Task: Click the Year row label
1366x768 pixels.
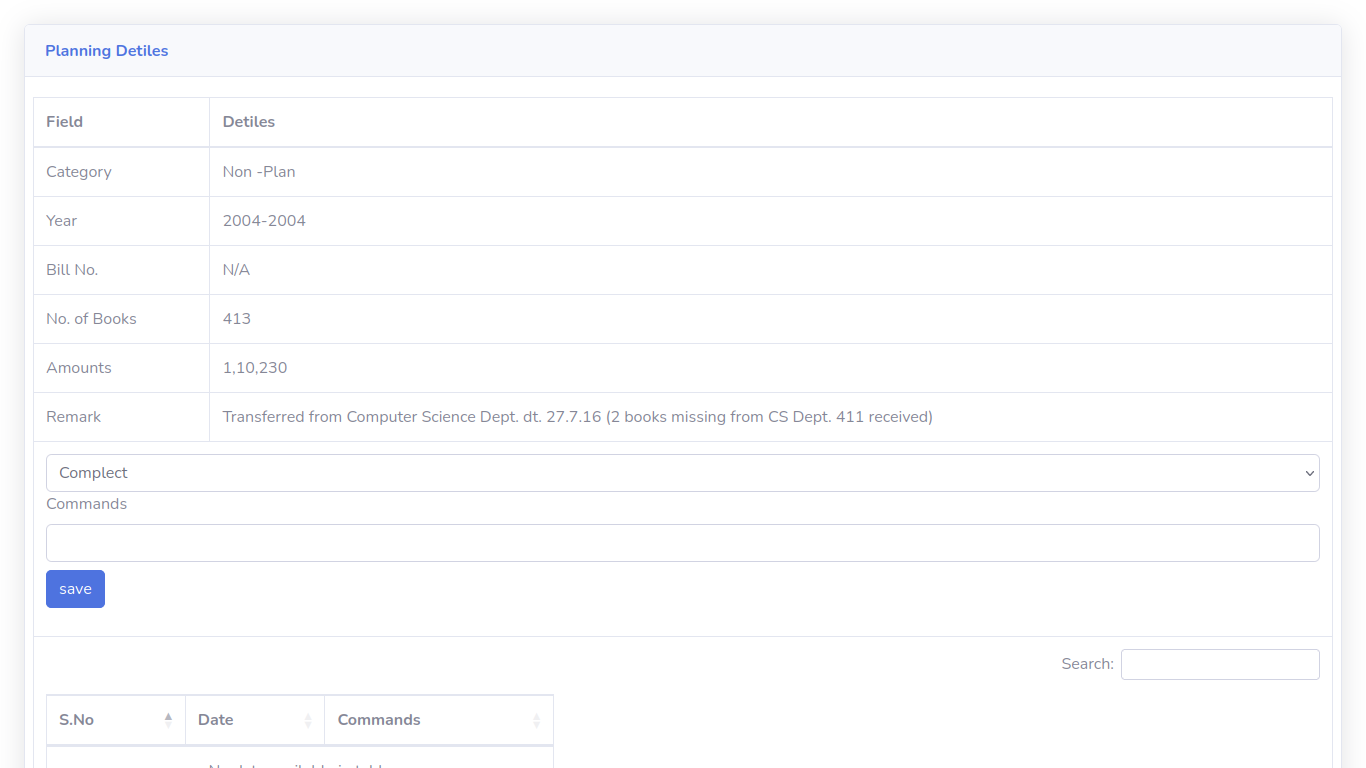Action: click(x=61, y=221)
